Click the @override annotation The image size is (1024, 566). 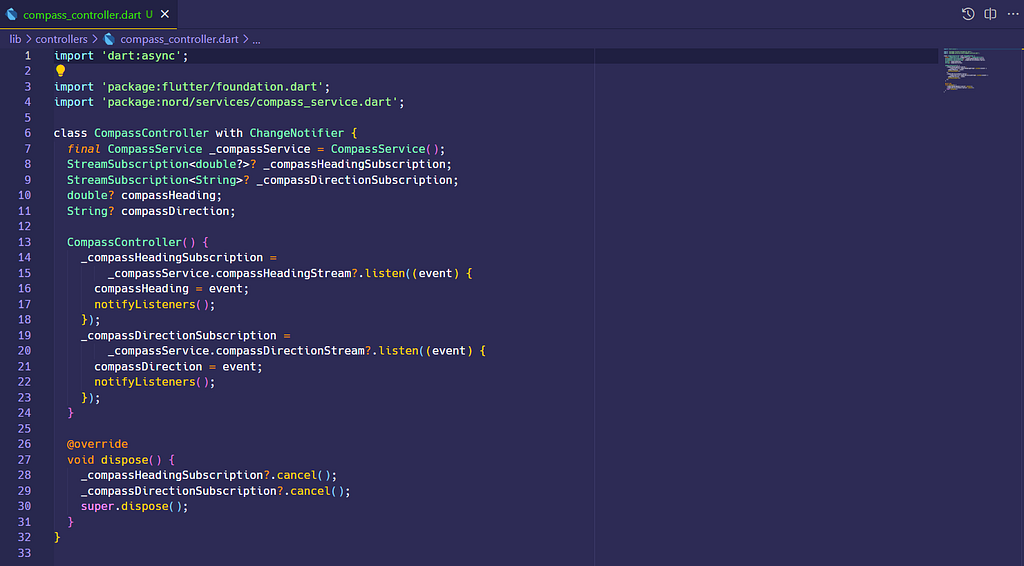pyautogui.click(x=97, y=444)
